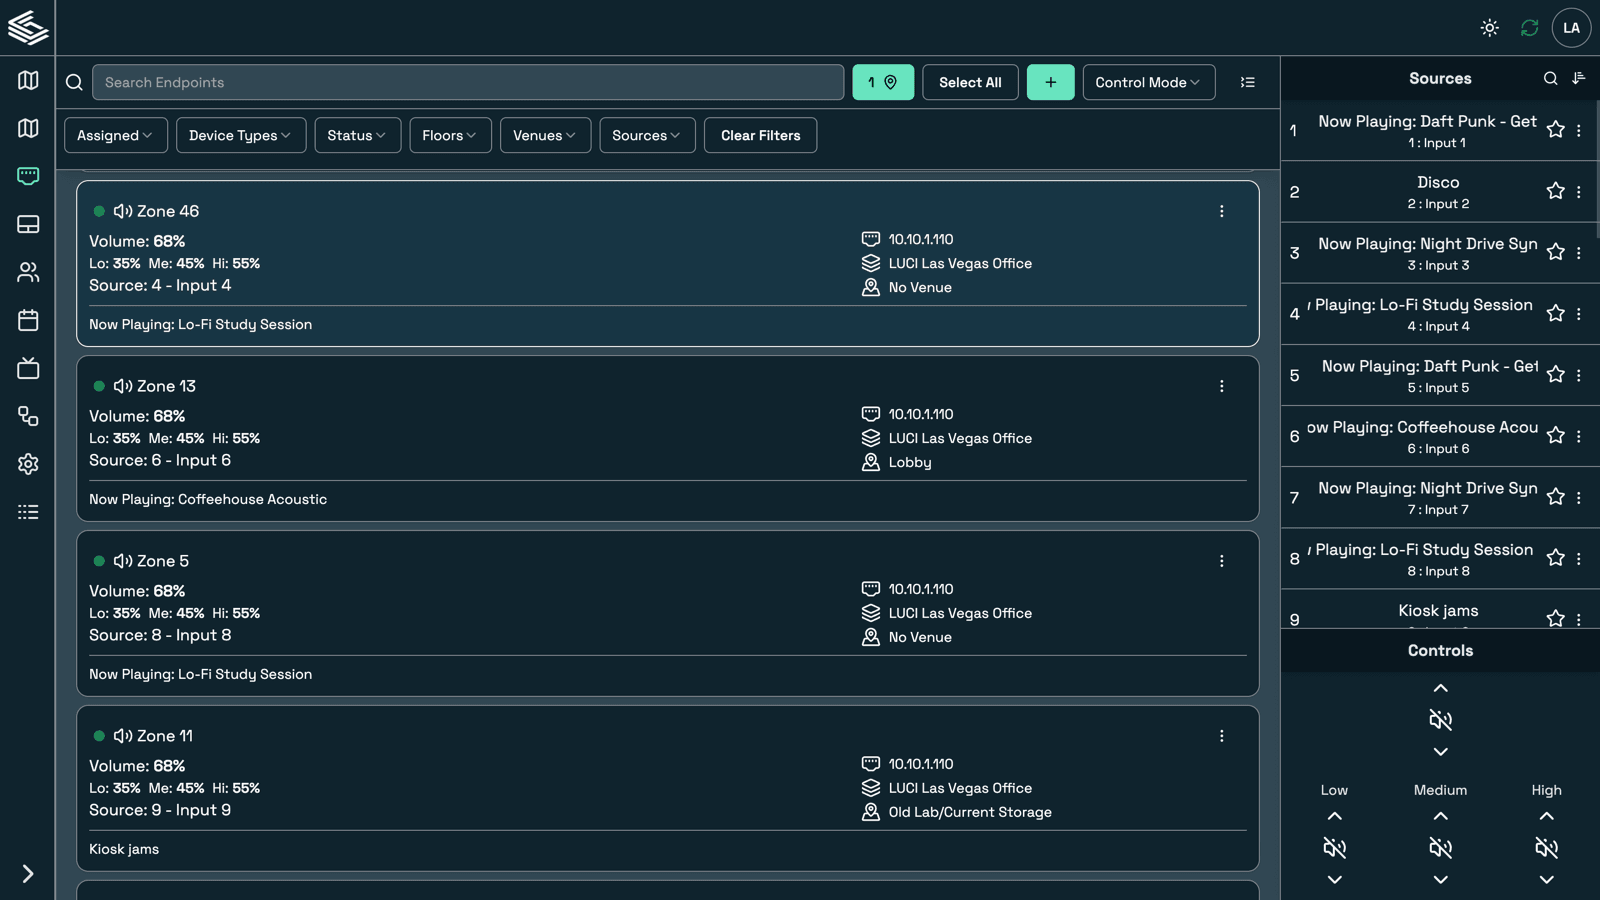Viewport: 1600px width, 900px height.
Task: Raise the High band level with the up arrow
Action: (x=1546, y=816)
